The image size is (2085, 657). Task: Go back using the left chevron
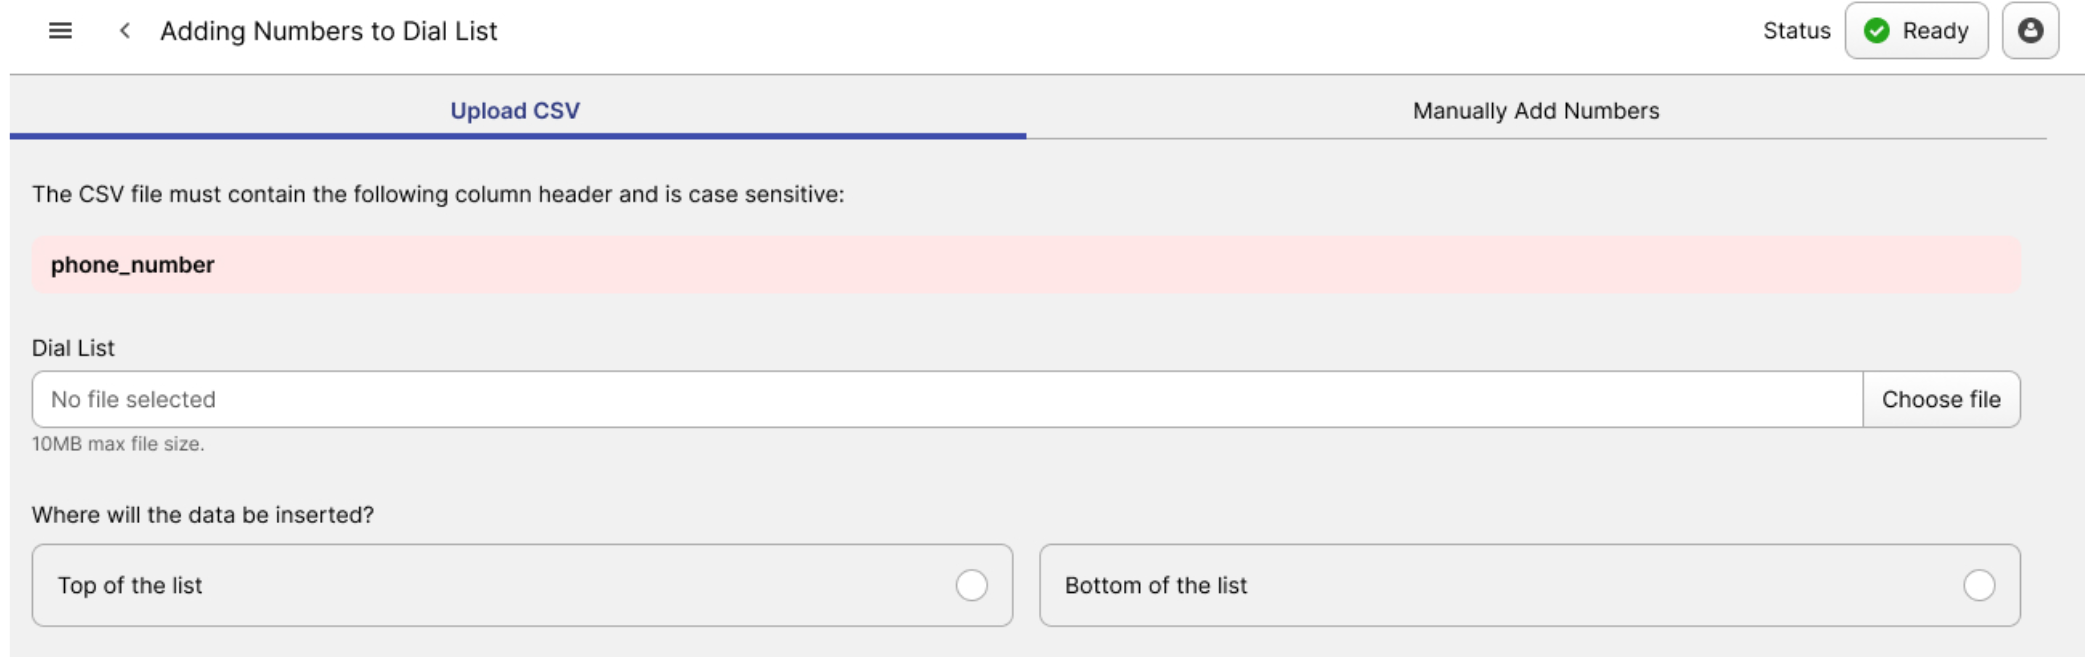click(x=125, y=31)
